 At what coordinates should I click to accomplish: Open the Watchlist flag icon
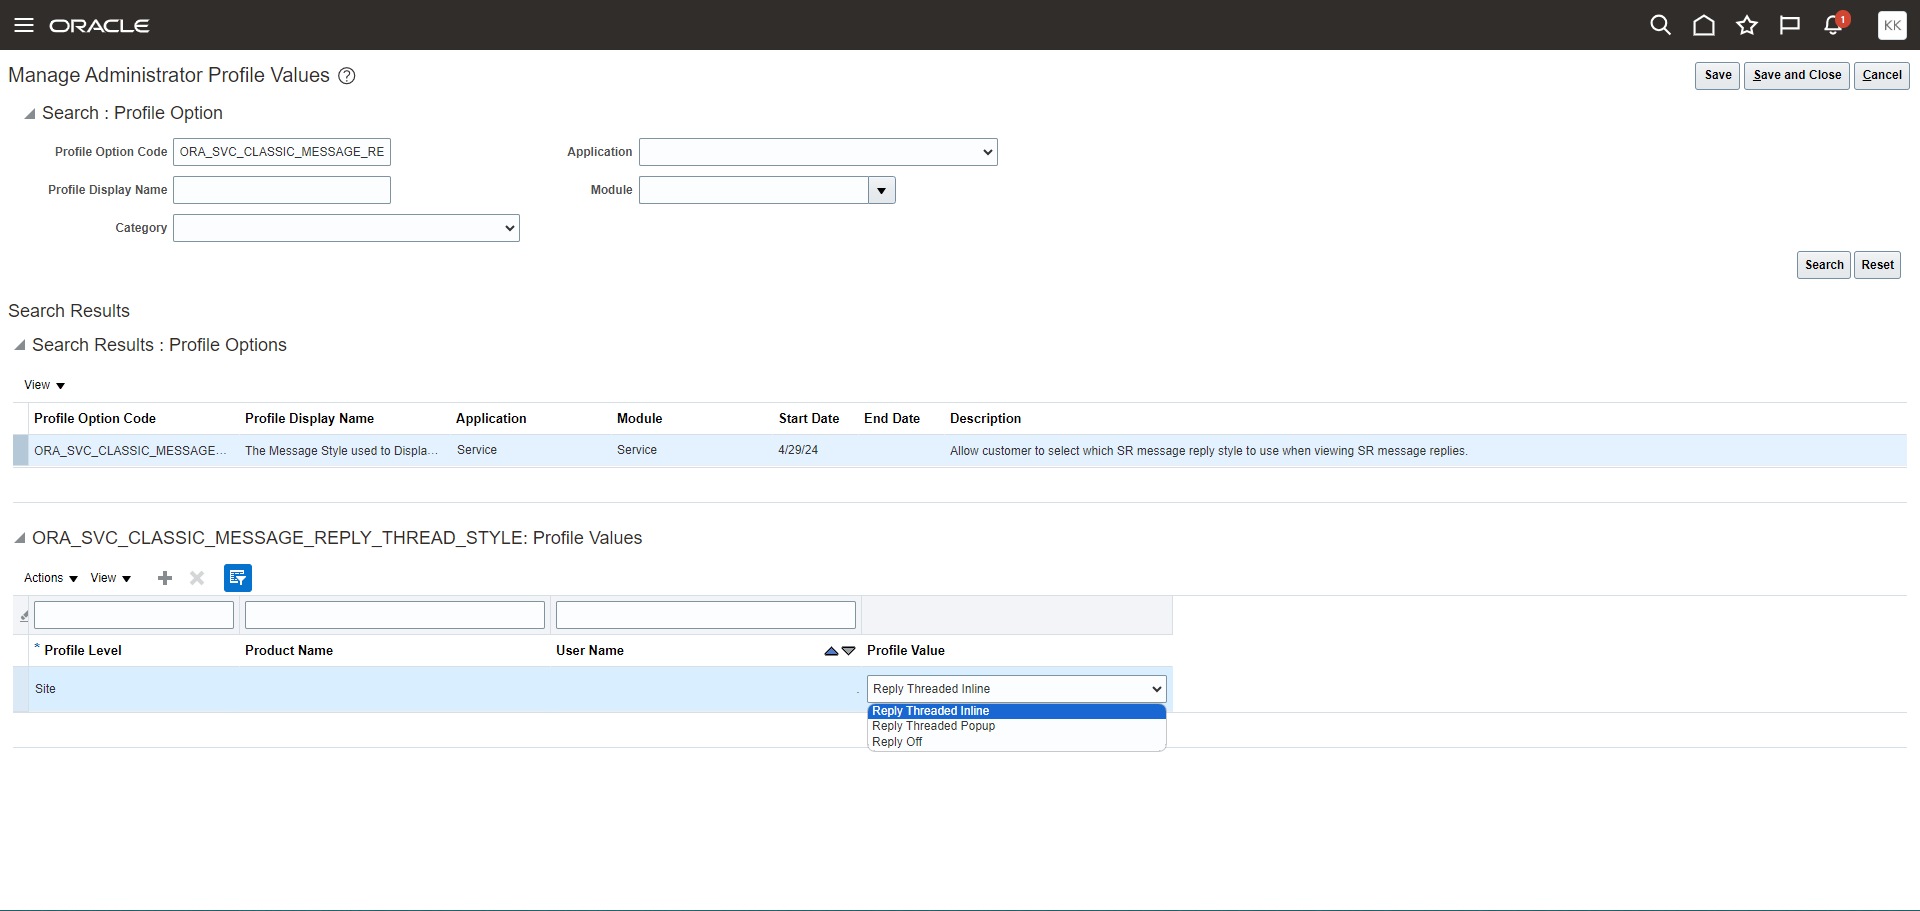tap(1790, 25)
